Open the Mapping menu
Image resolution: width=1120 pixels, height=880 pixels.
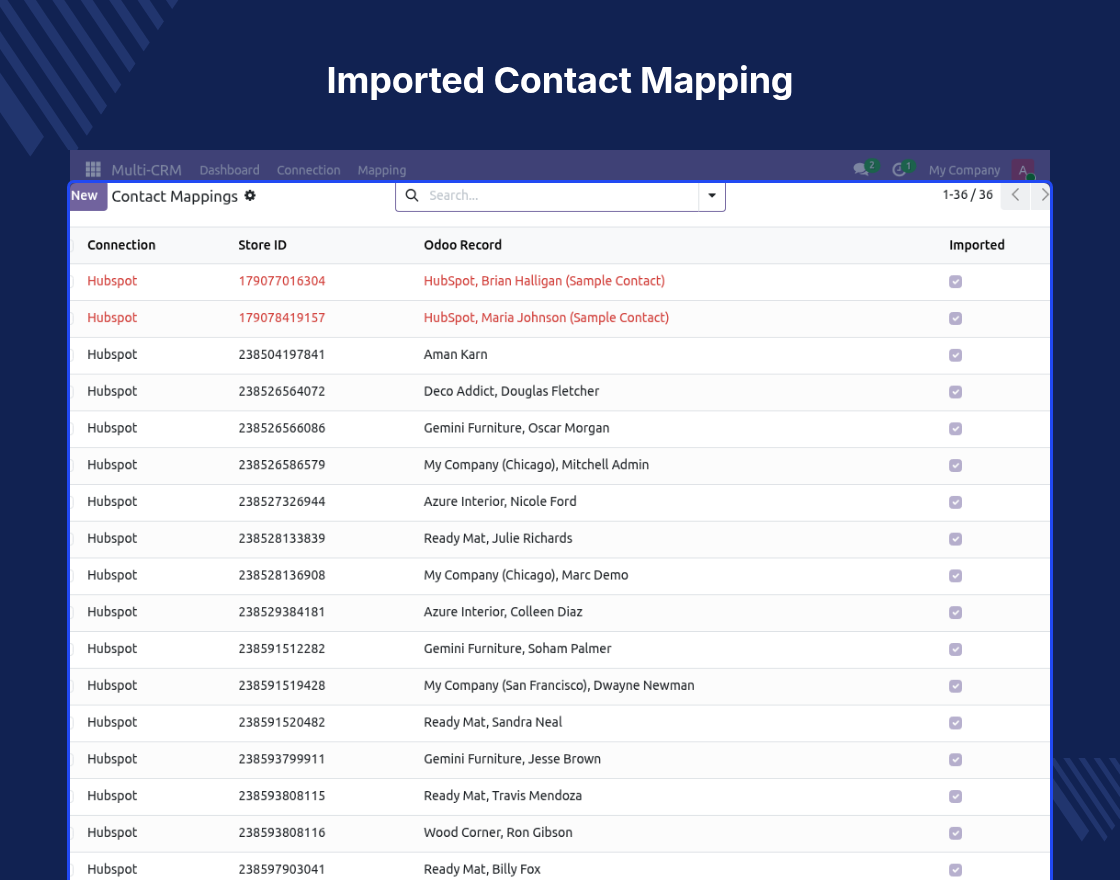[381, 170]
